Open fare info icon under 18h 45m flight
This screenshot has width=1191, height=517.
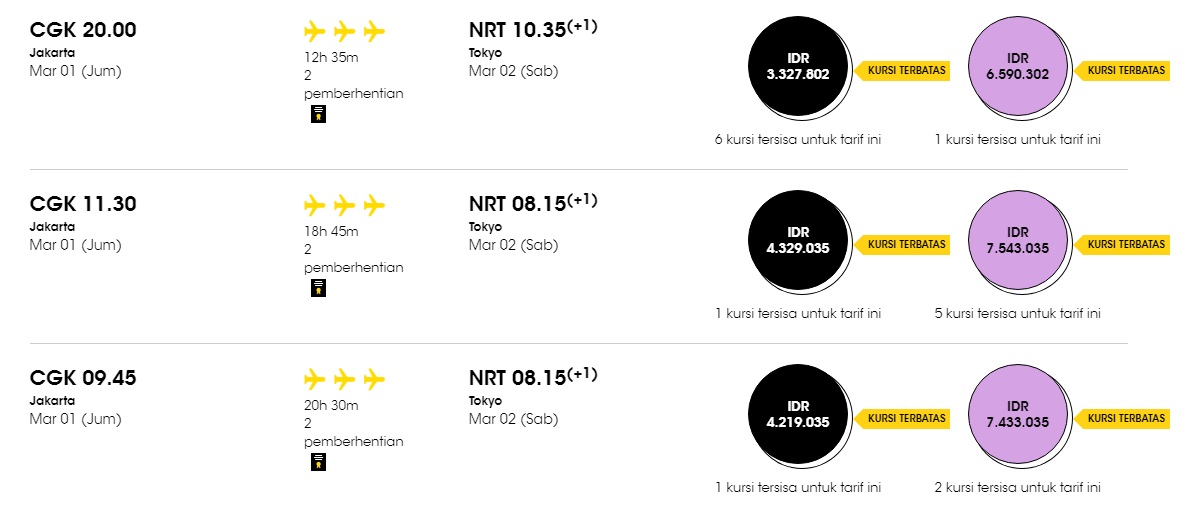click(x=318, y=288)
